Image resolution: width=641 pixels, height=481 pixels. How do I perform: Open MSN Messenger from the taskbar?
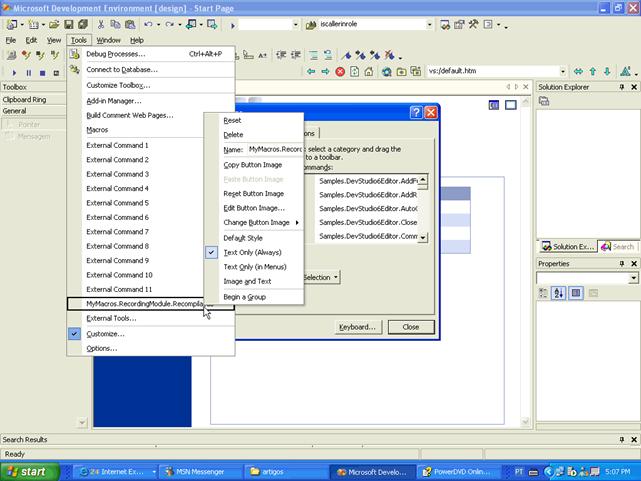point(199,472)
